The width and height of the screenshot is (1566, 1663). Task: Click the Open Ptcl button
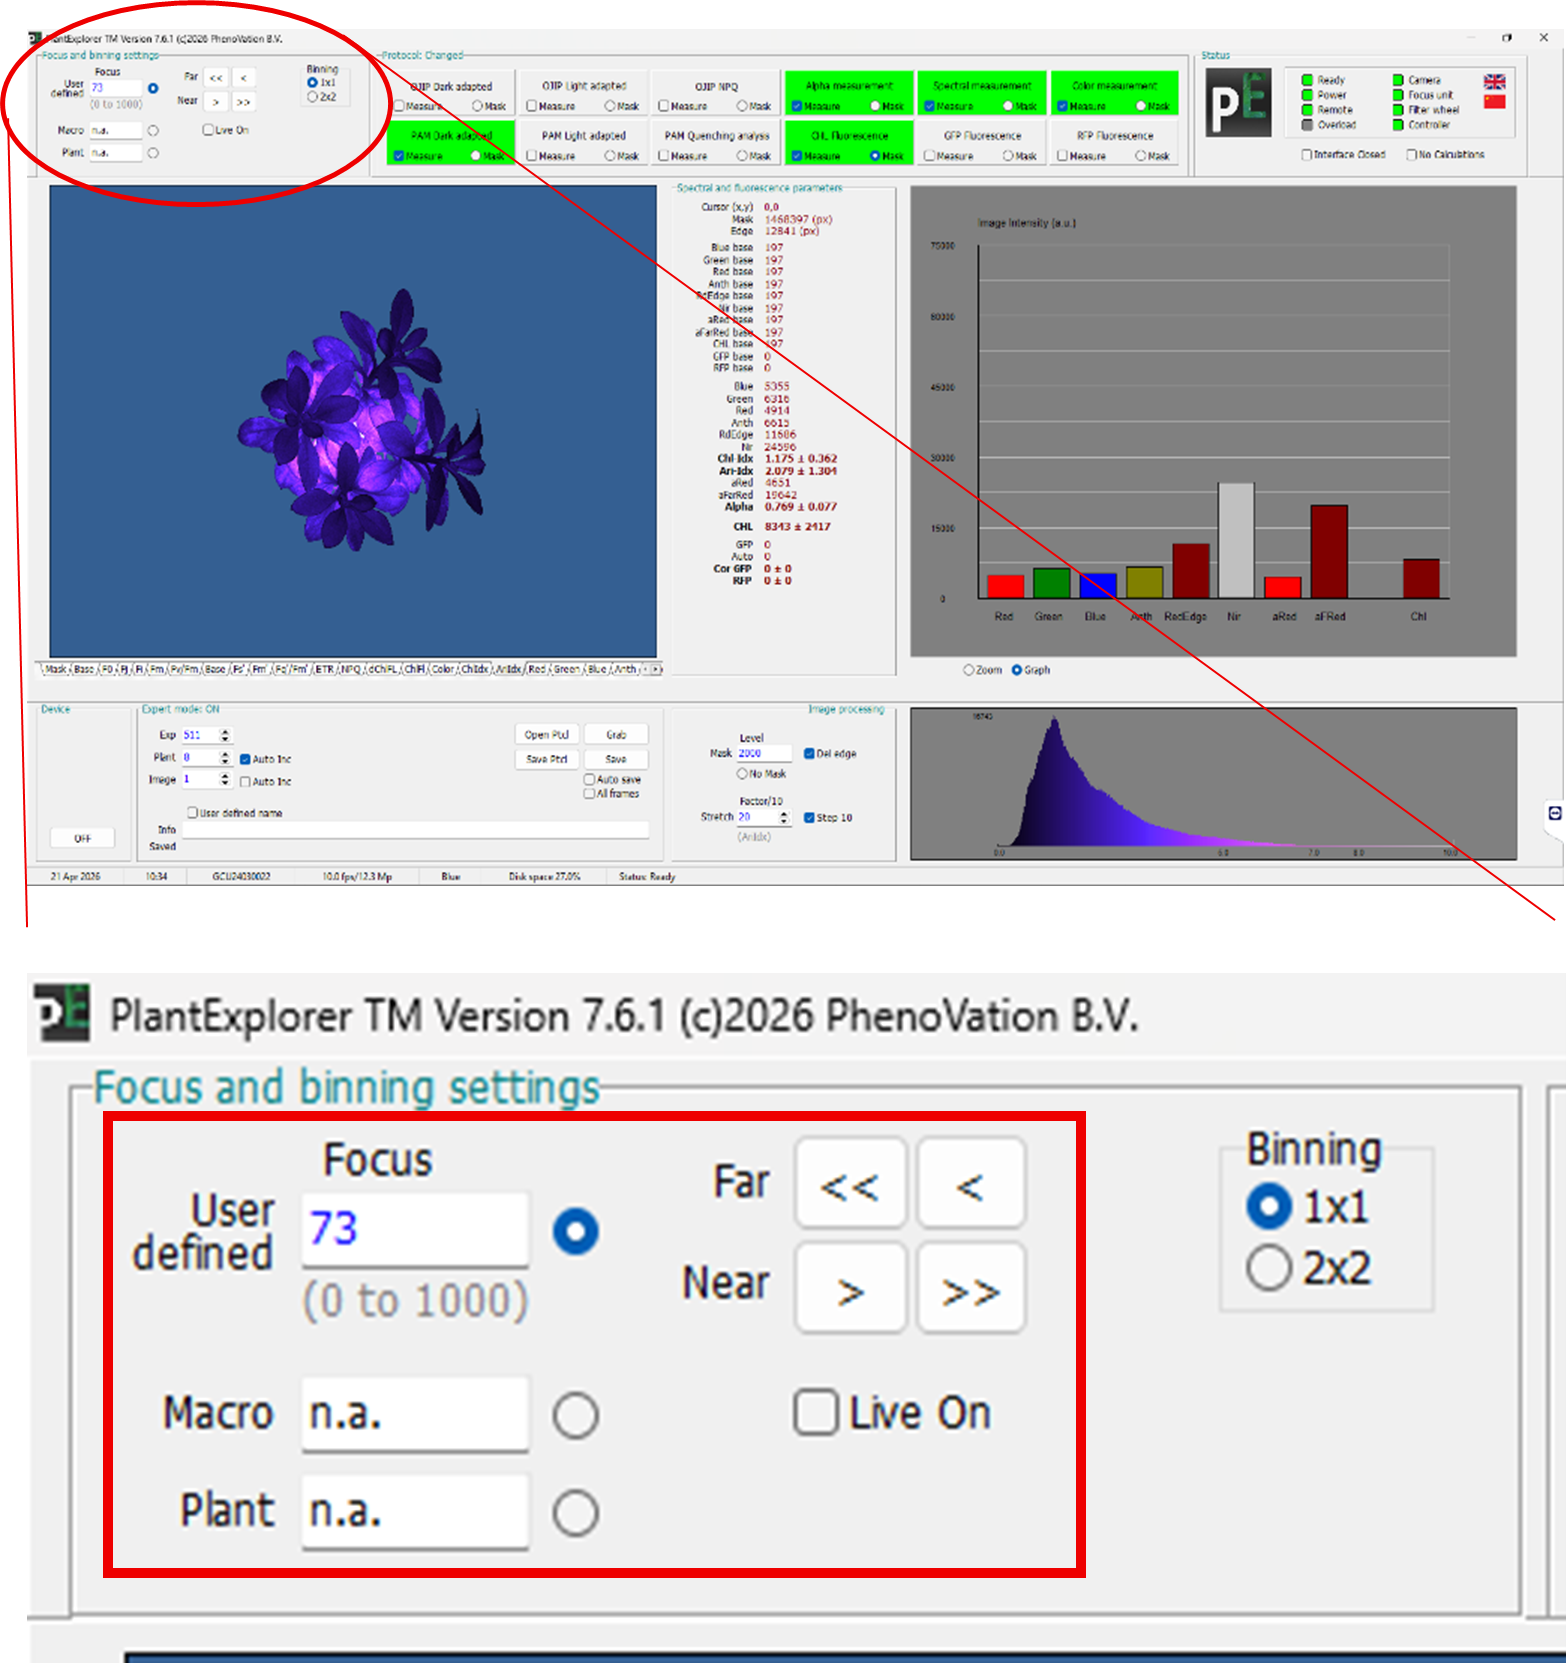pyautogui.click(x=547, y=735)
